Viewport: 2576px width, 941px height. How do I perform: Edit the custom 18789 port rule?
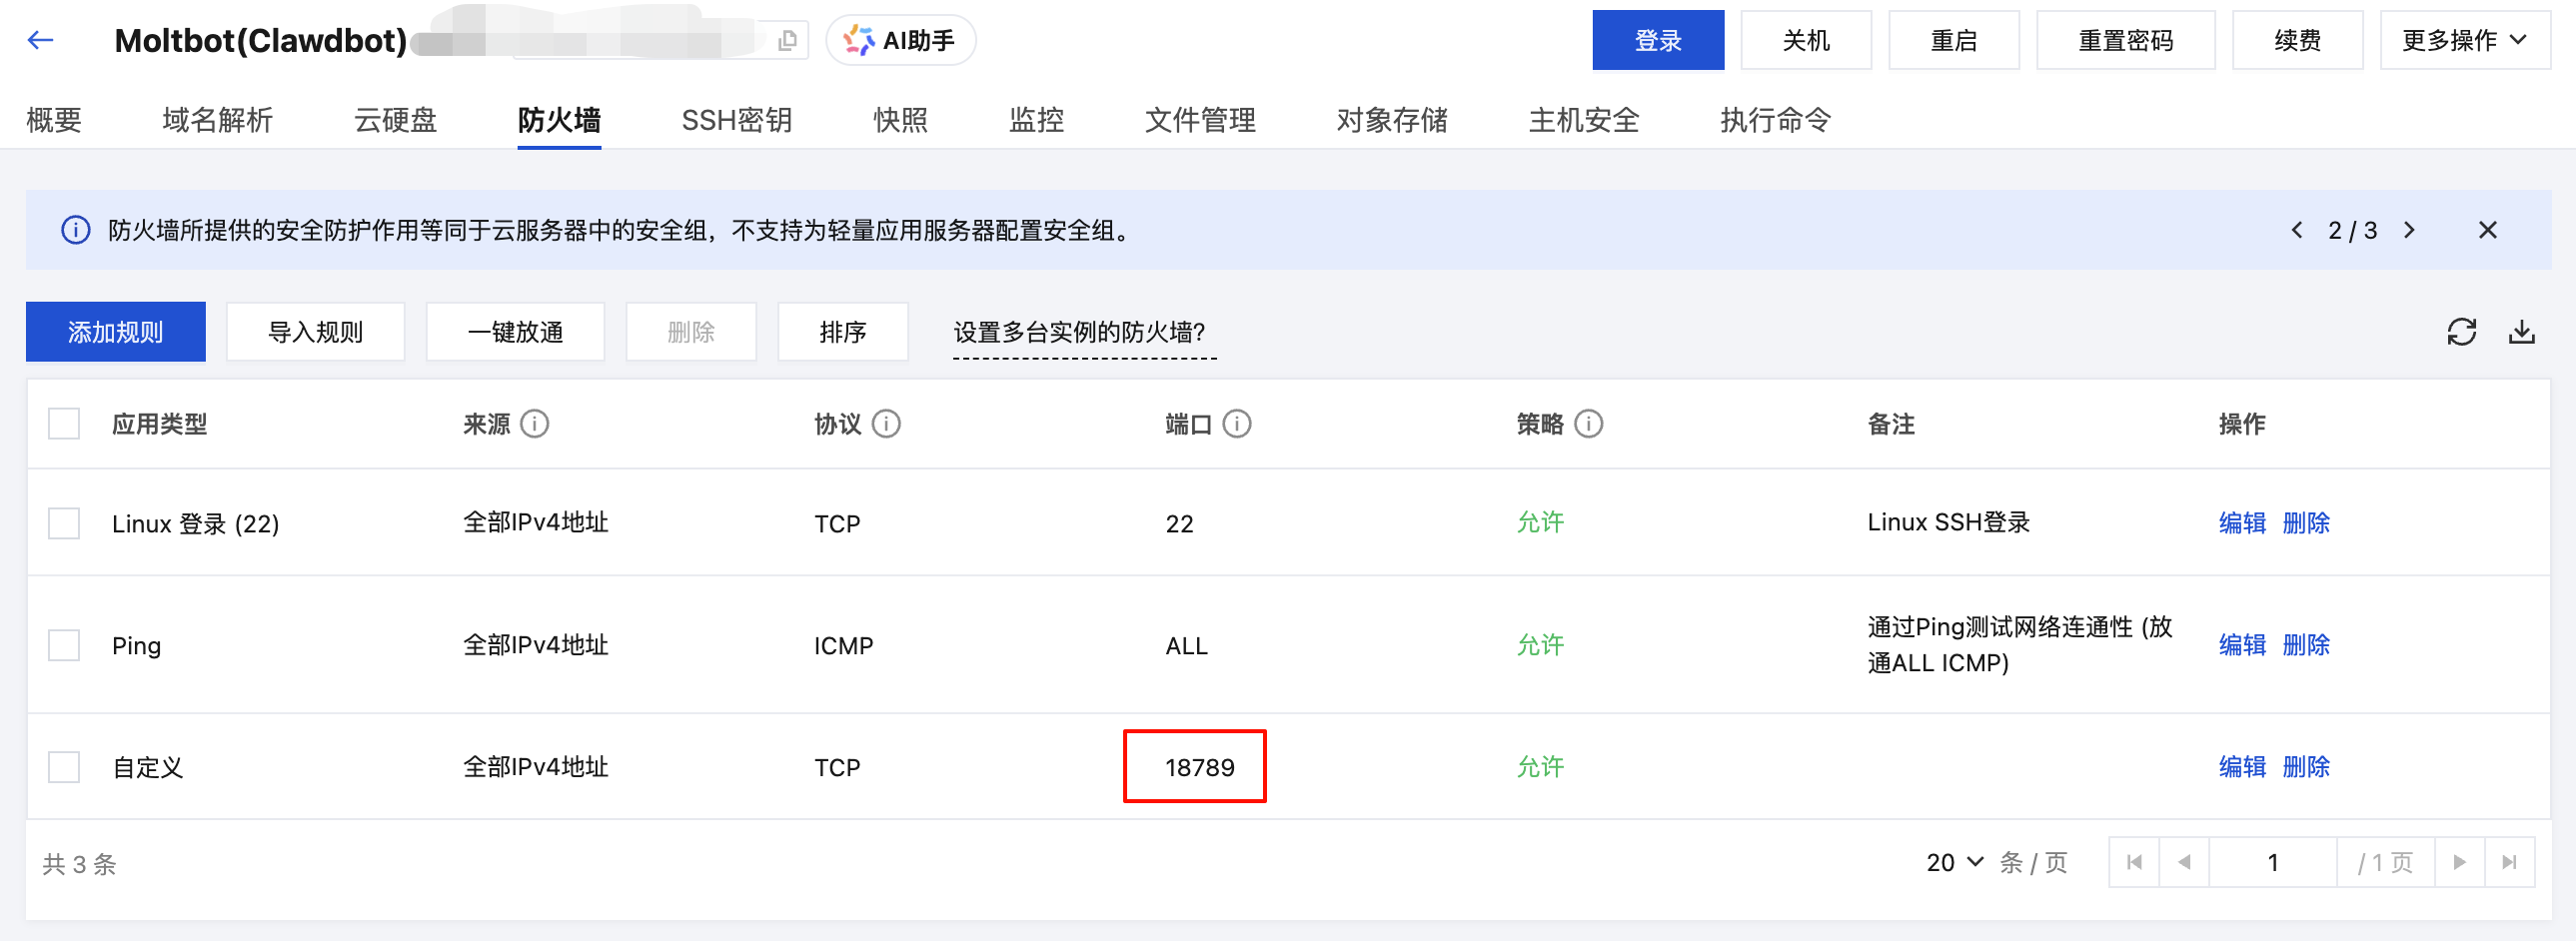coord(2242,767)
